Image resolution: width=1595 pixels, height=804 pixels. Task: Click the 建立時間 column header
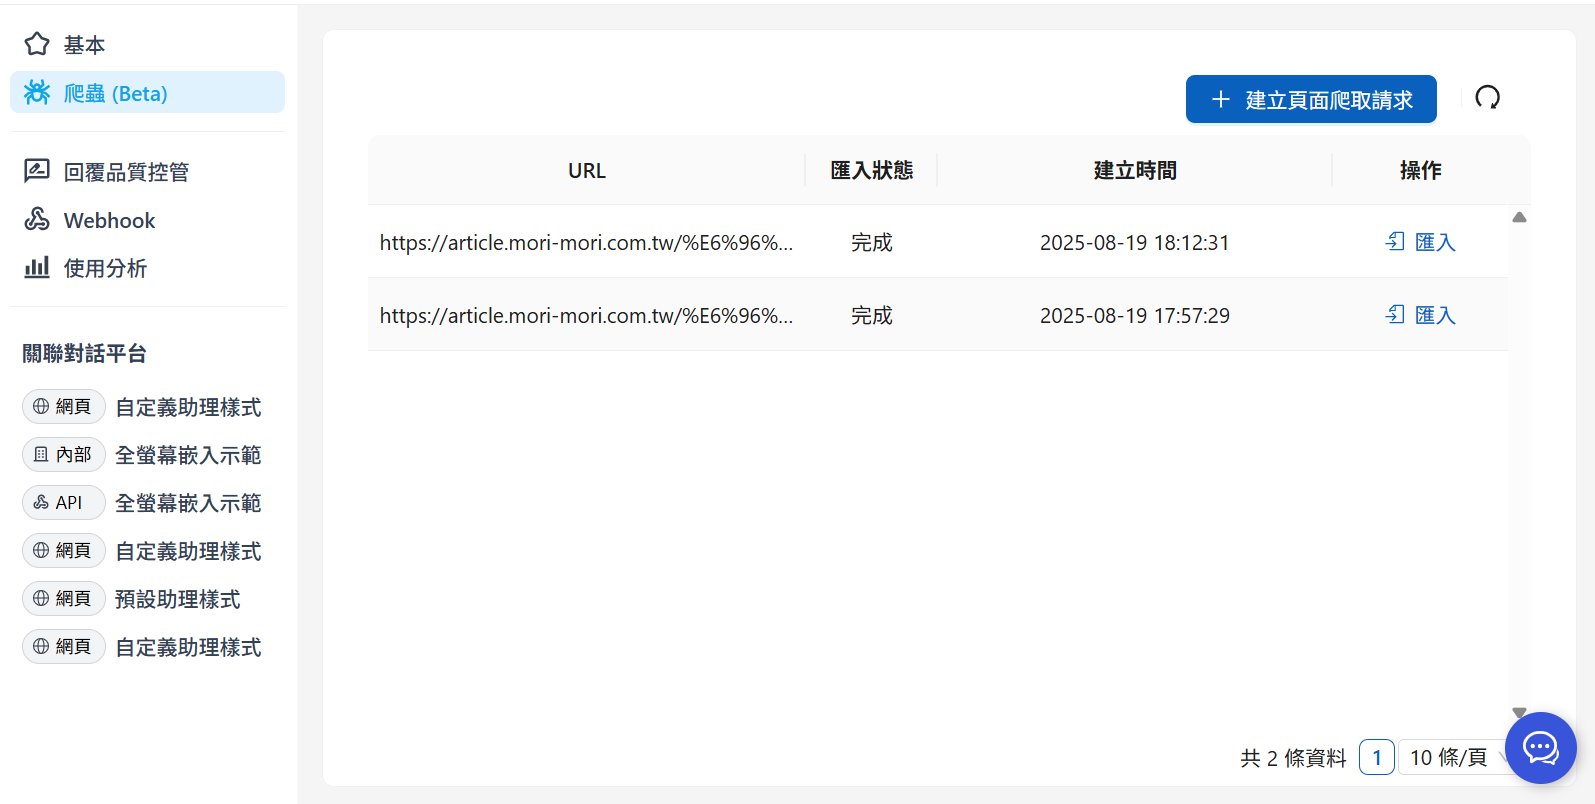(1134, 171)
